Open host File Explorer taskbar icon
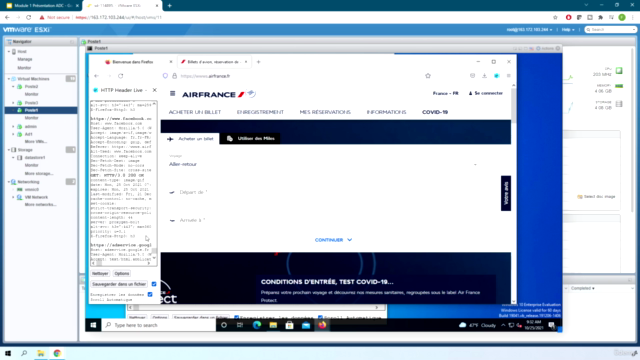The width and height of the screenshot is (640, 360). [41, 353]
